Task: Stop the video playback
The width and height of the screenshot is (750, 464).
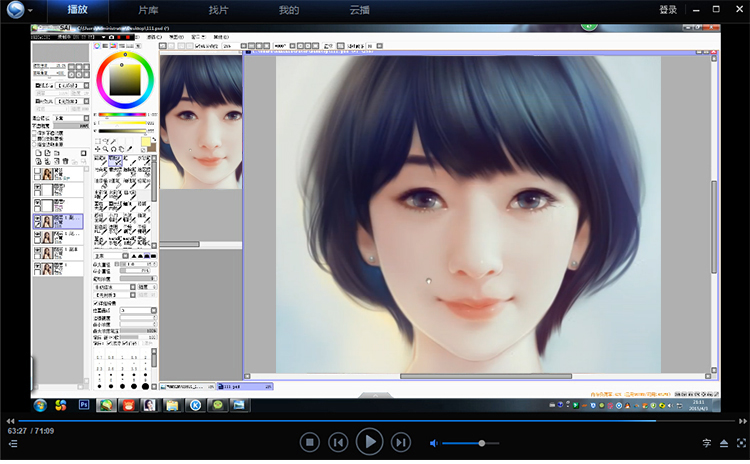Action: [x=309, y=442]
